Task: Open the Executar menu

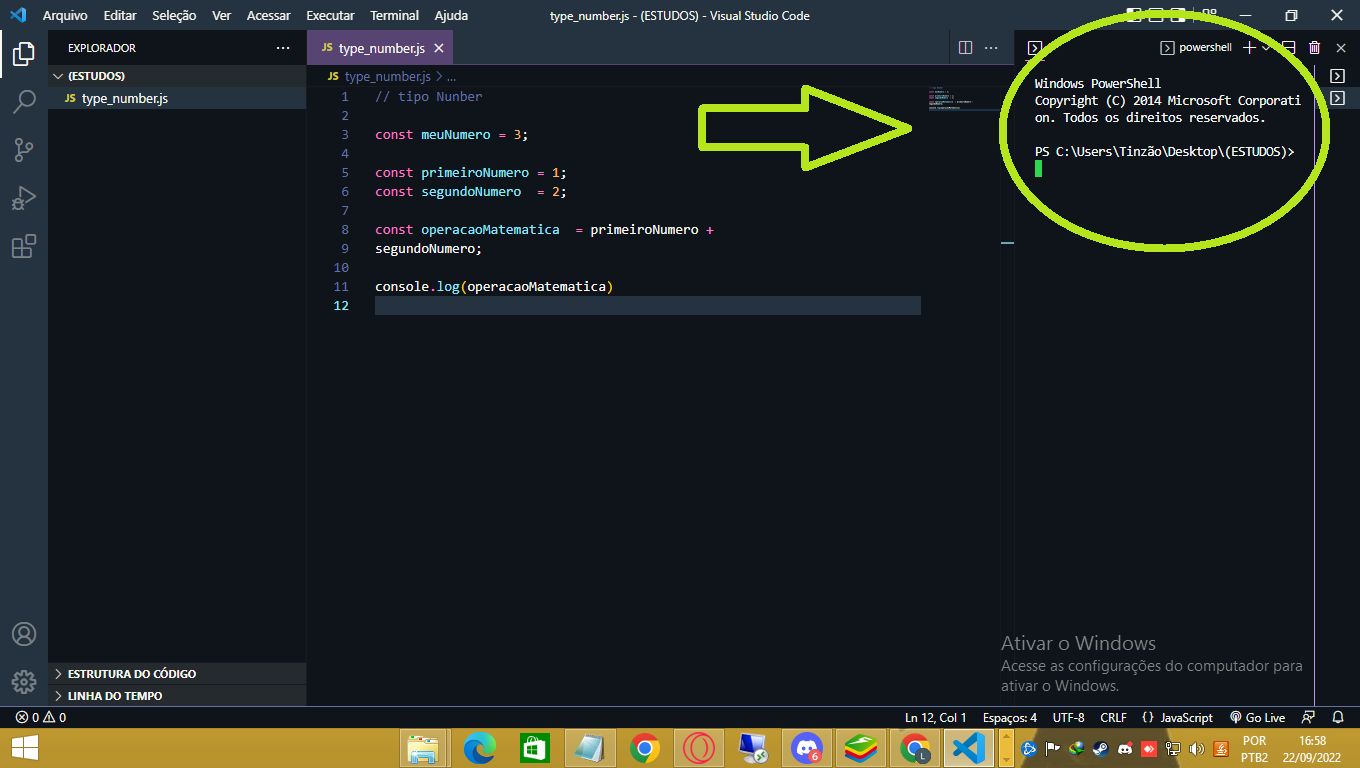Action: coord(330,15)
